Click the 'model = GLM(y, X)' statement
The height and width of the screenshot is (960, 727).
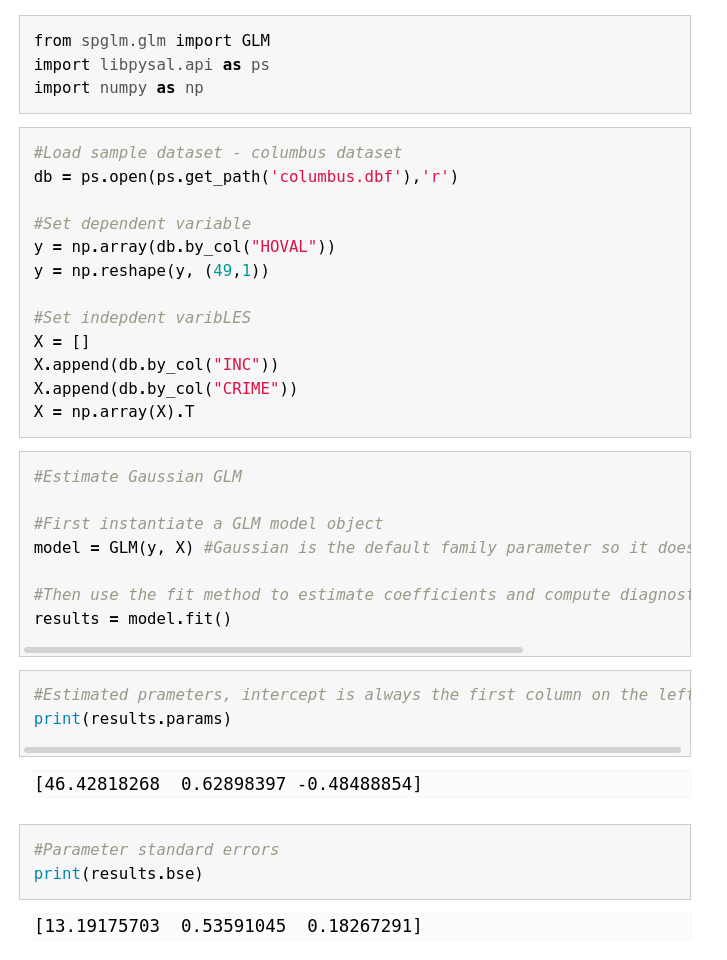coord(114,547)
